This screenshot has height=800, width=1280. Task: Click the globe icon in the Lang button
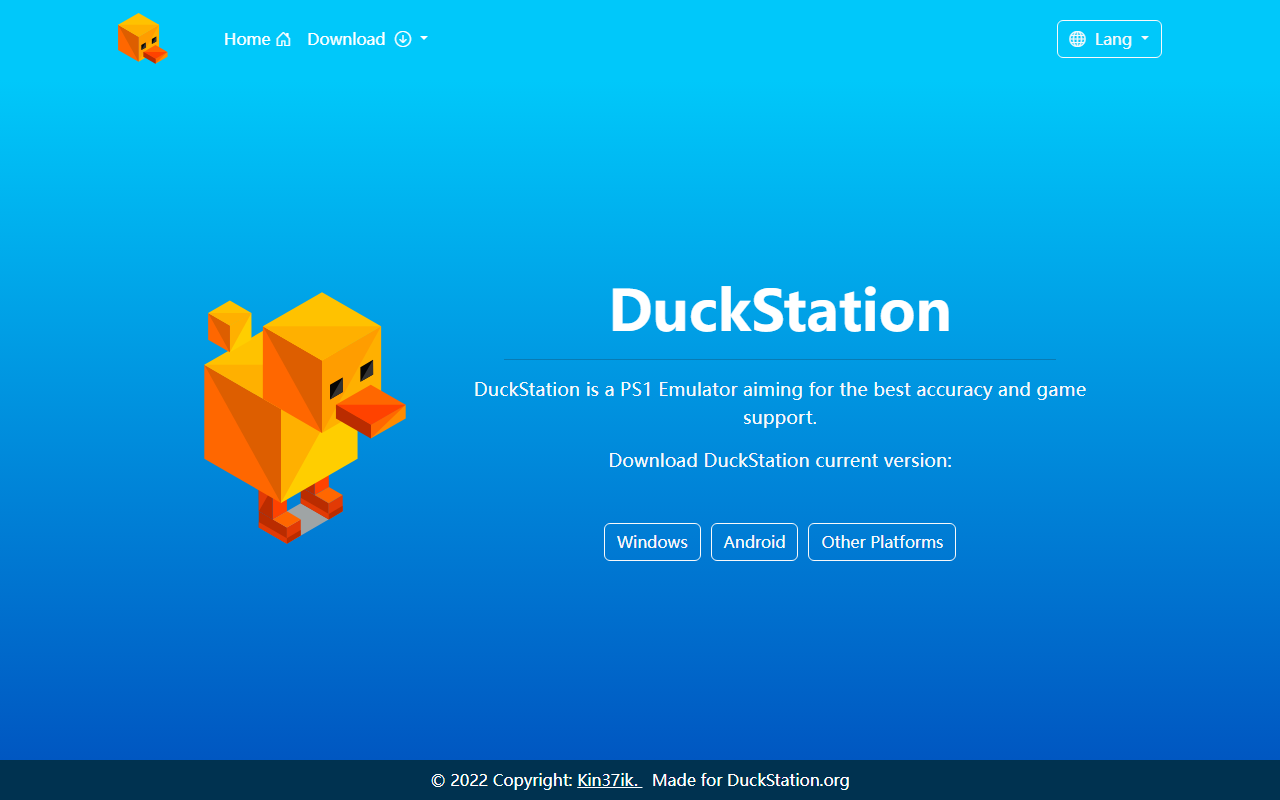[x=1077, y=39]
